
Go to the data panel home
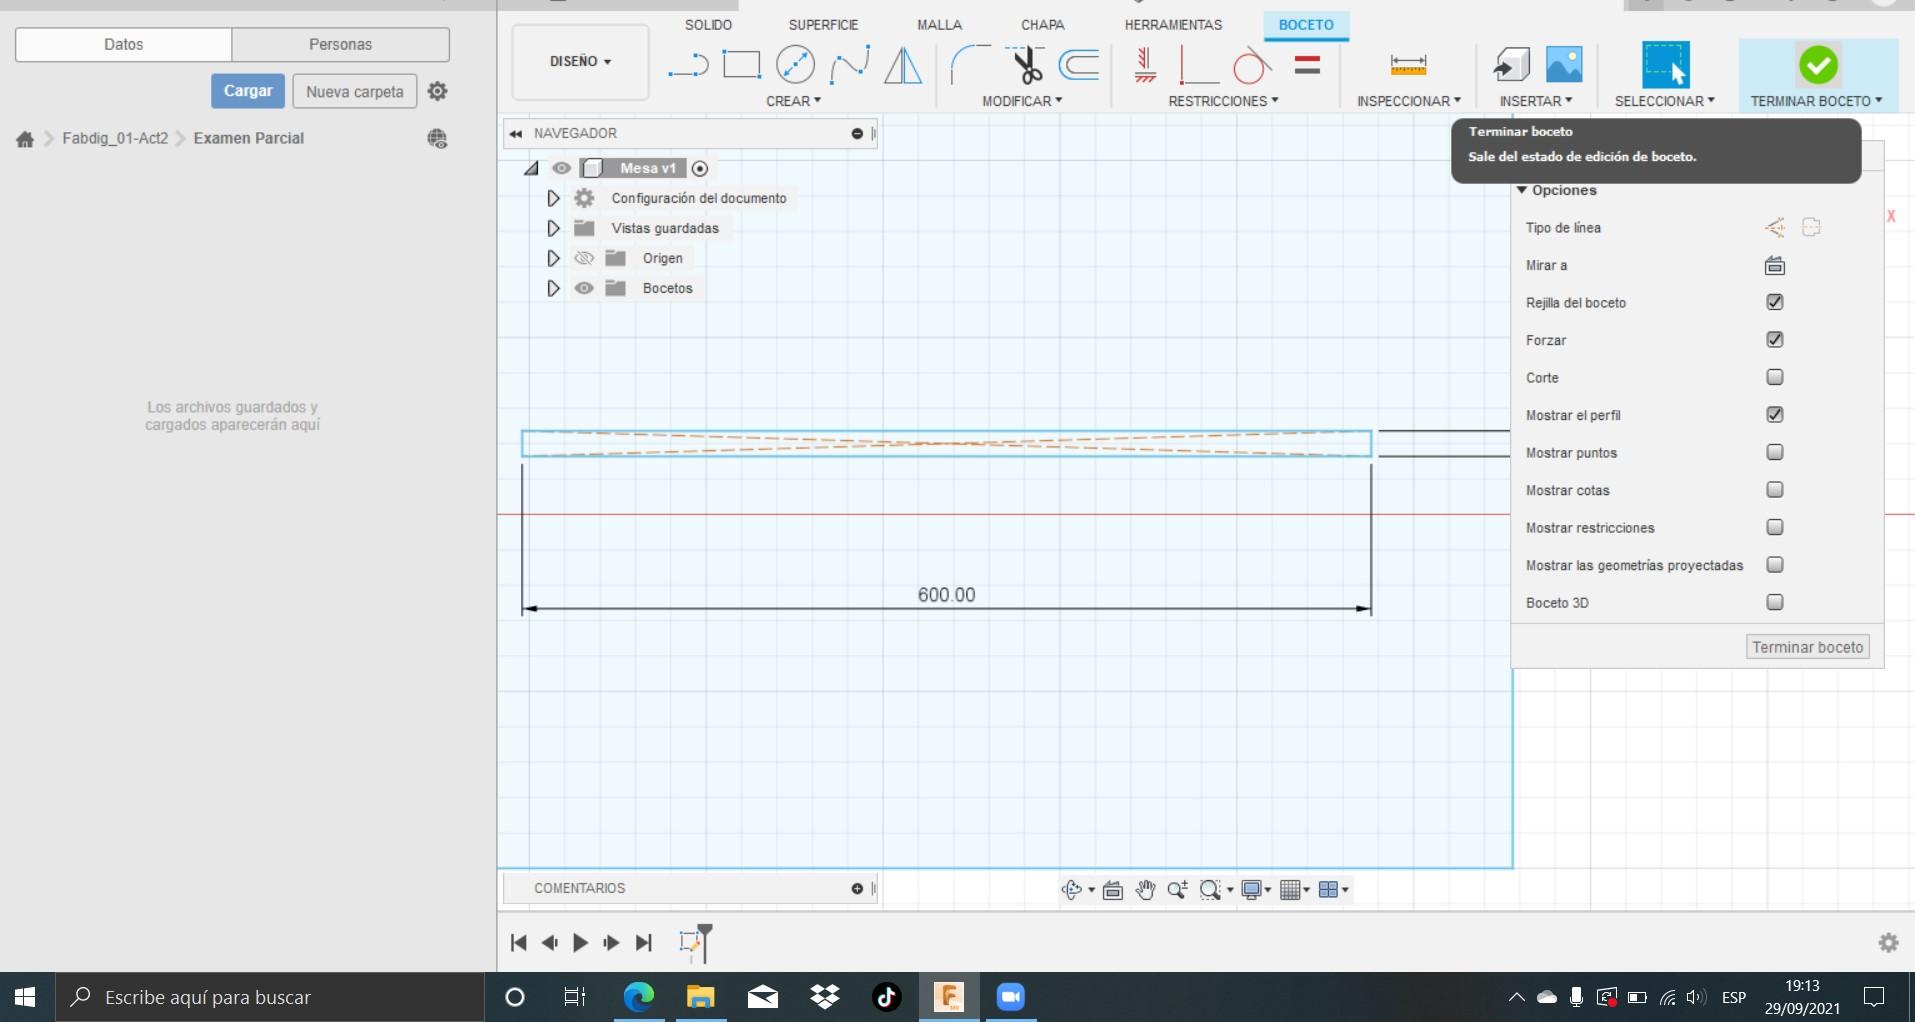pos(25,139)
